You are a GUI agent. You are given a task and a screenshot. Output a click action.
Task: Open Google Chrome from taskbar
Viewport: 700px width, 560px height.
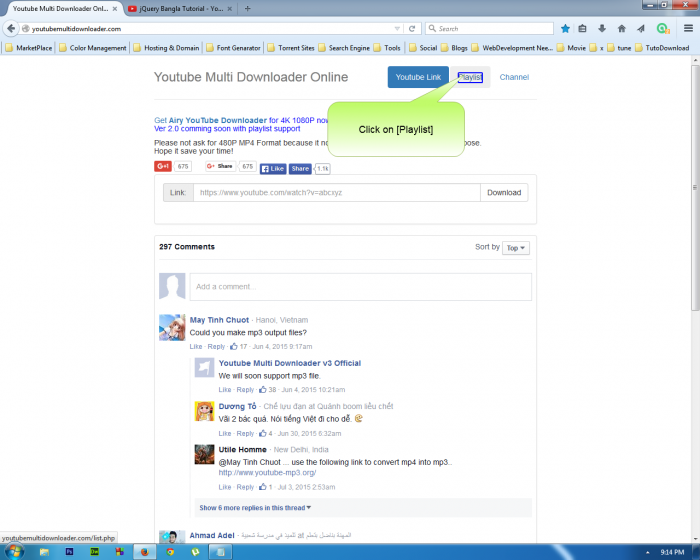170,552
